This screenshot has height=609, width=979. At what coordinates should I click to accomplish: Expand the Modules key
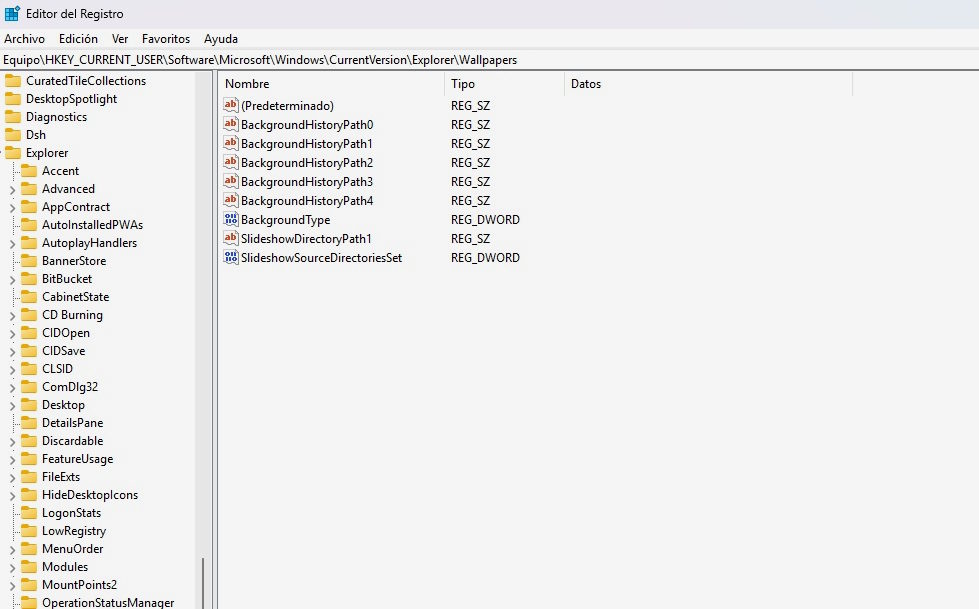[12, 567]
